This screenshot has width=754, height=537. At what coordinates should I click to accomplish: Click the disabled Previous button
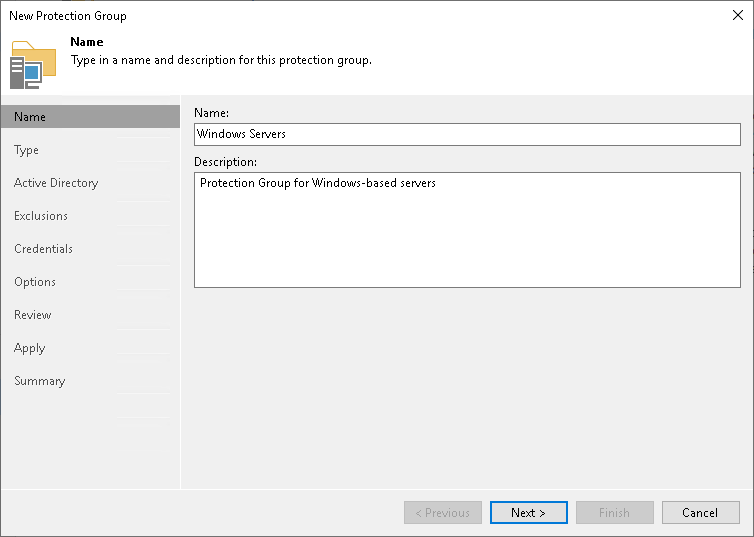pos(443,513)
